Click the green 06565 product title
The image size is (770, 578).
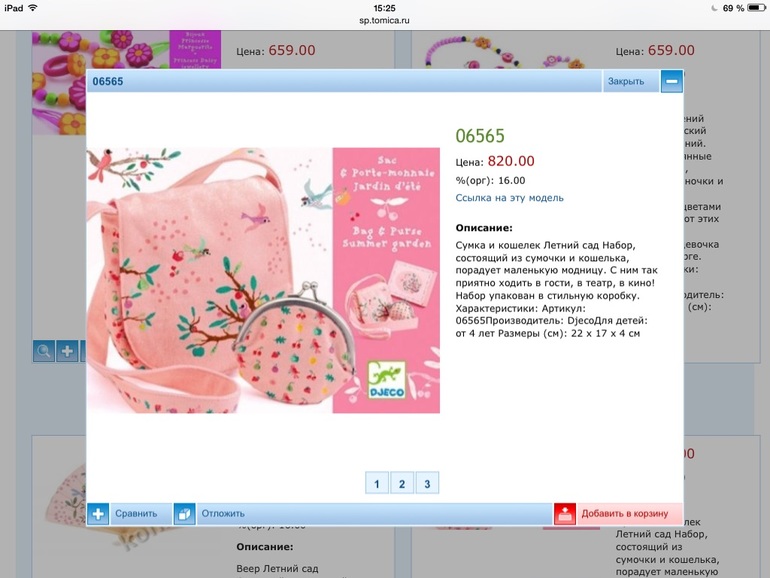click(480, 136)
